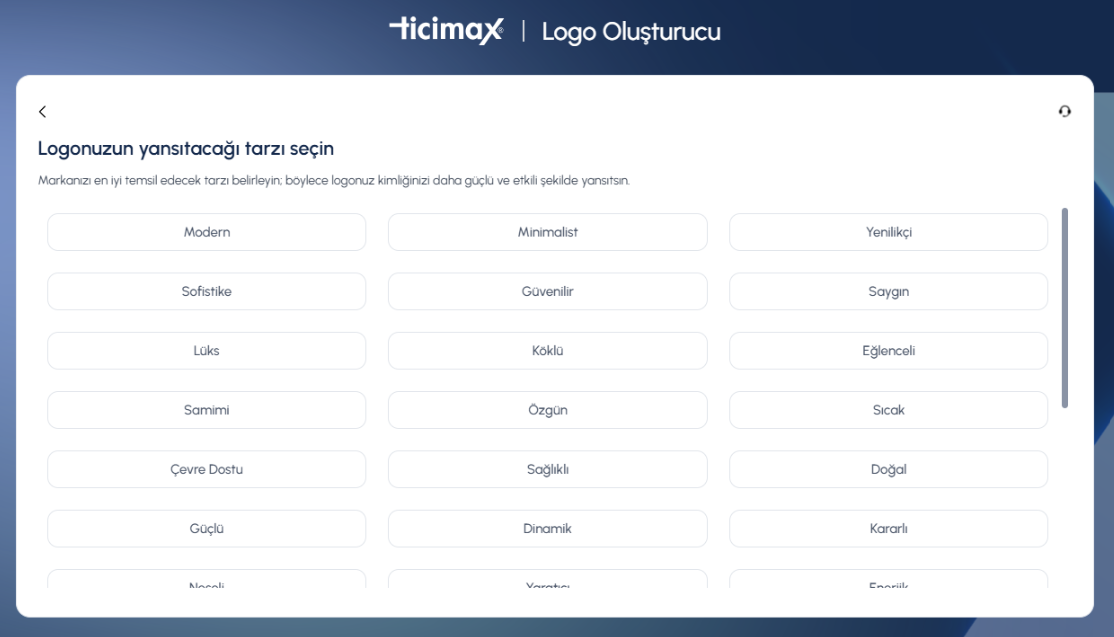Choose the Özgün style button
Image resolution: width=1114 pixels, height=637 pixels.
(x=547, y=410)
